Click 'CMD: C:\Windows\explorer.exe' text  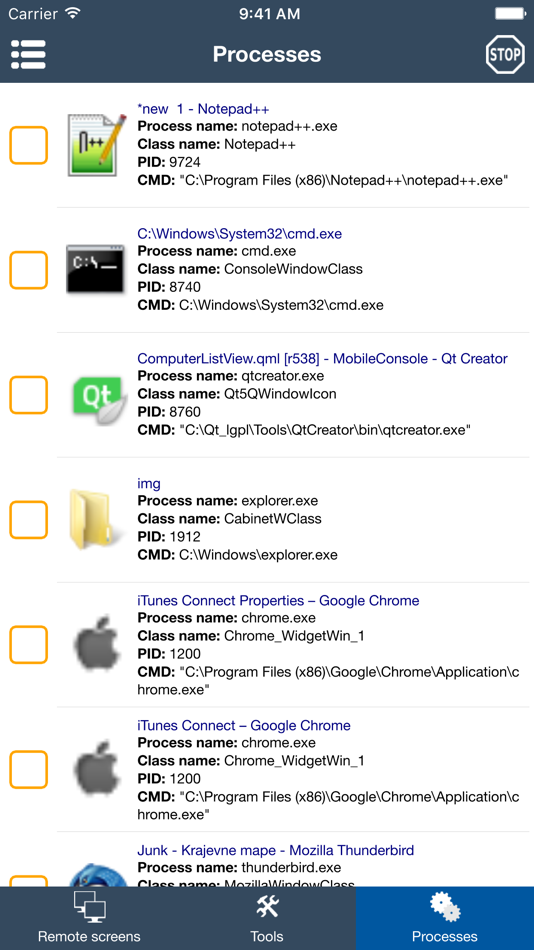click(238, 555)
